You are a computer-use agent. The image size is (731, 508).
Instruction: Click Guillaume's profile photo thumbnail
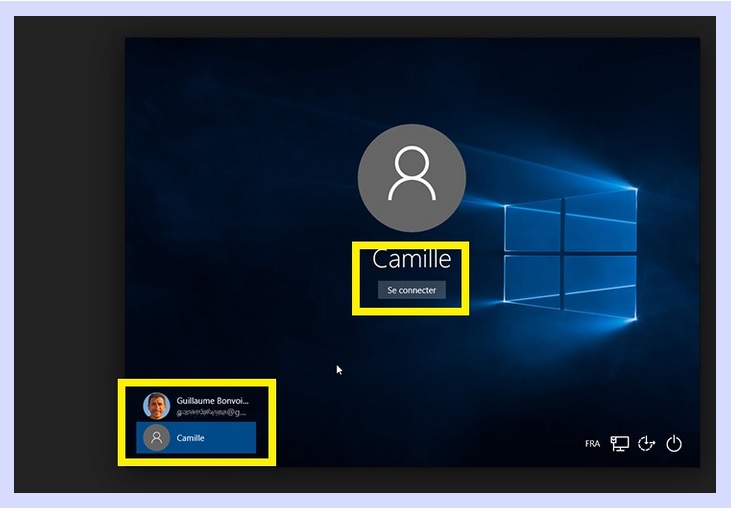click(157, 406)
